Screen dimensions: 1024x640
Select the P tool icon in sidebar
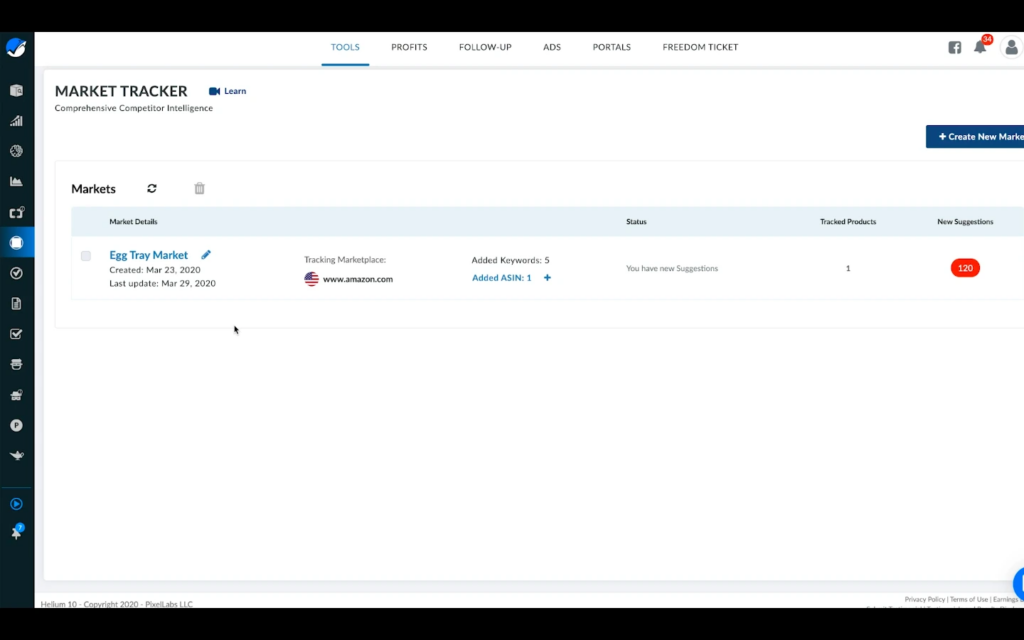tap(15, 425)
